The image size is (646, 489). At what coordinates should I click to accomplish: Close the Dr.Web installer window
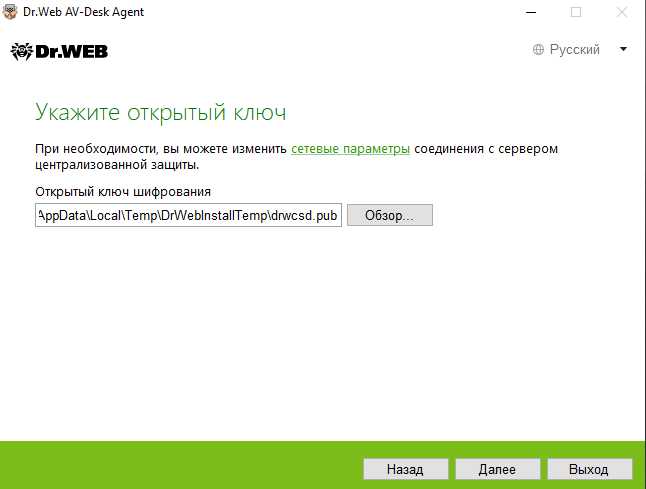click(x=622, y=12)
